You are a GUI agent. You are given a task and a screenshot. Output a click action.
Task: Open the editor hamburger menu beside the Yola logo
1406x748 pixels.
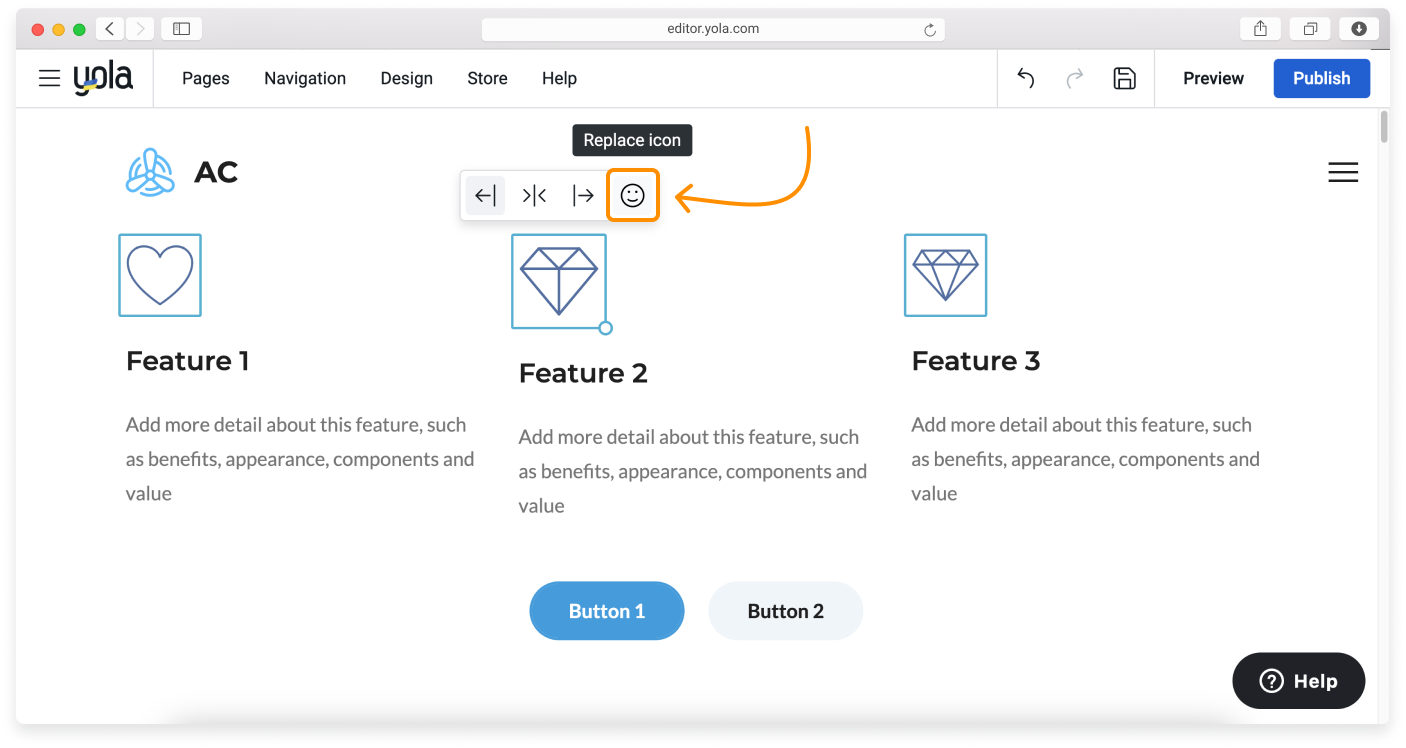click(x=49, y=78)
